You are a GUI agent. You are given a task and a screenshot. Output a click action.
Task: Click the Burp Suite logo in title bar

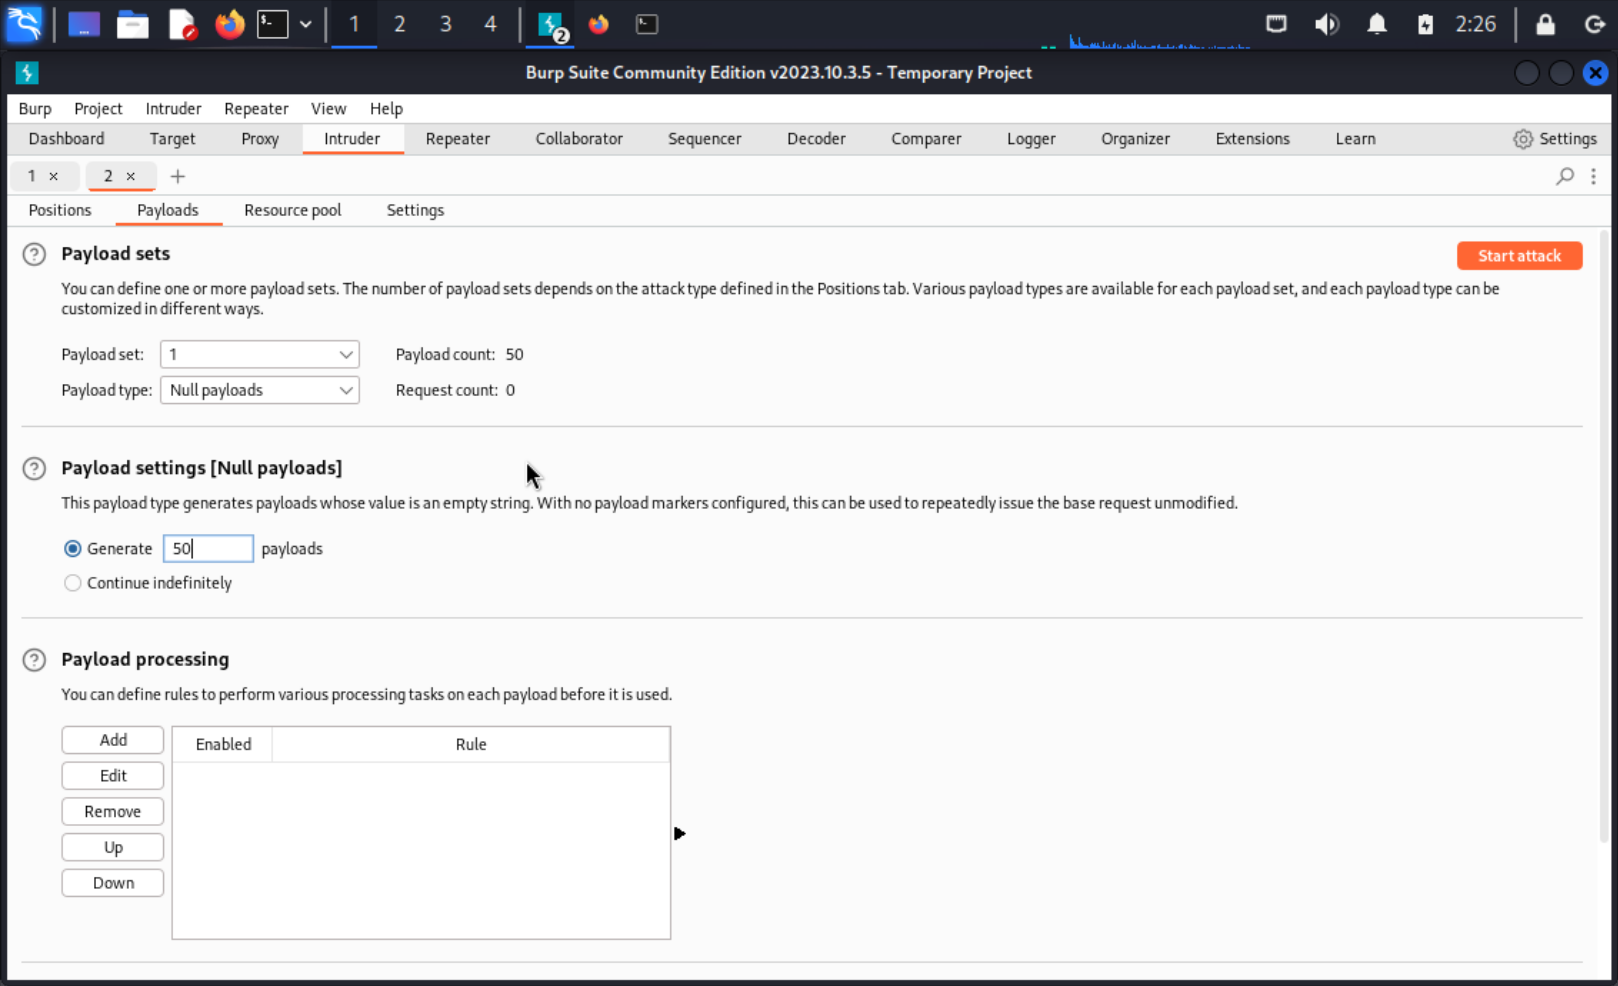27,72
